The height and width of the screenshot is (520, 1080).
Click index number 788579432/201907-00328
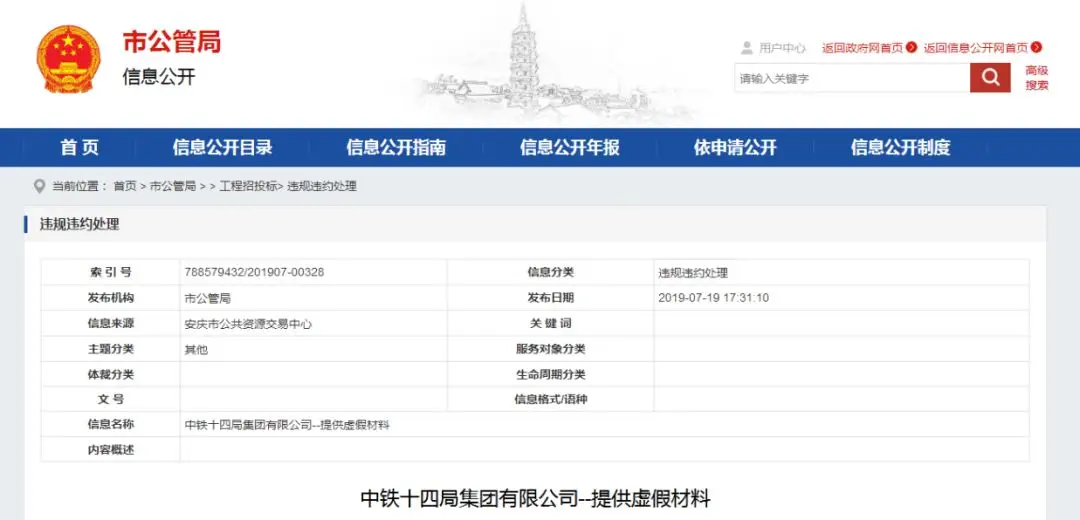254,272
